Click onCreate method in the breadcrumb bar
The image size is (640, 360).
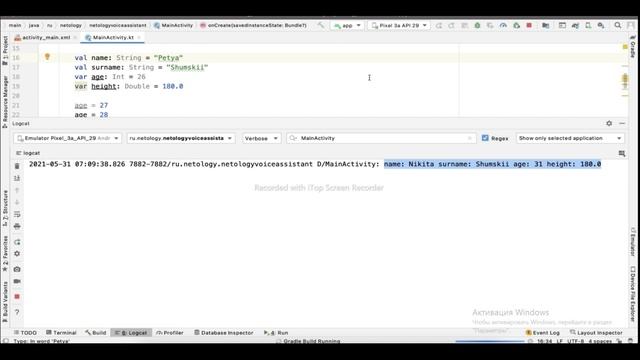pyautogui.click(x=253, y=25)
